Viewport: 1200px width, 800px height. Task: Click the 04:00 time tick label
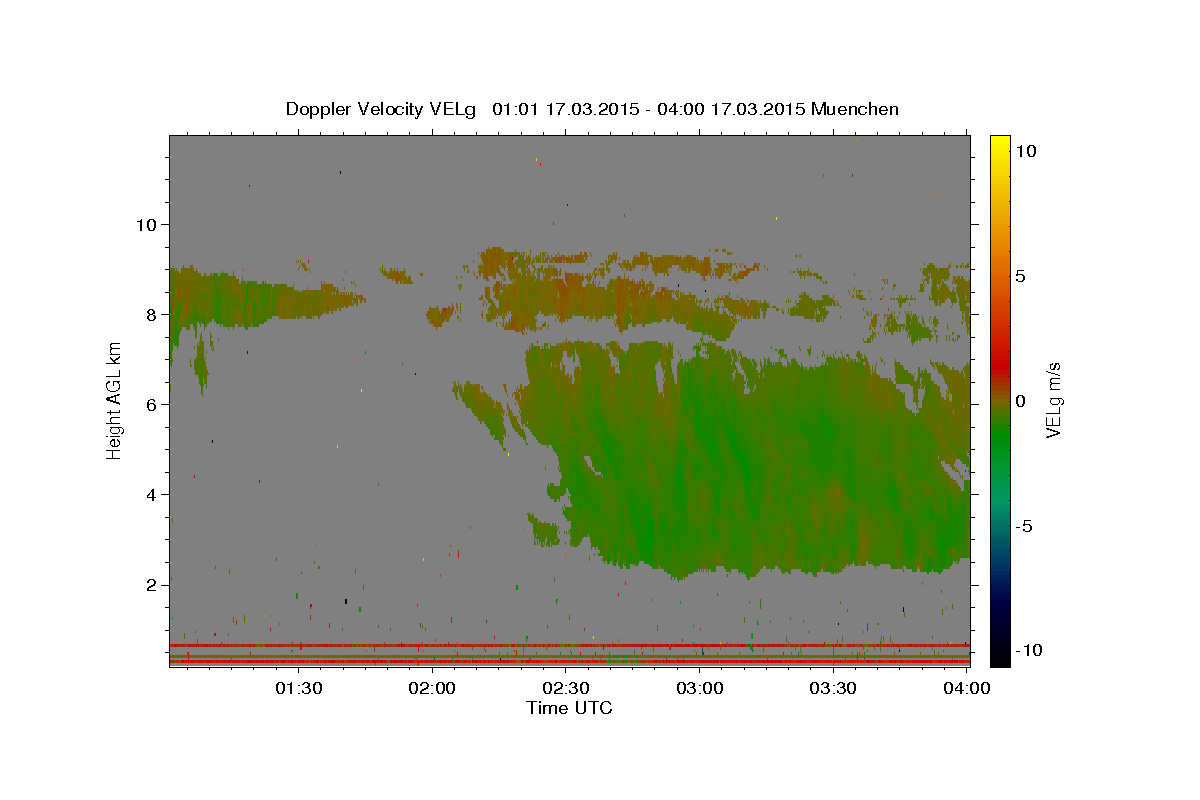(x=967, y=688)
